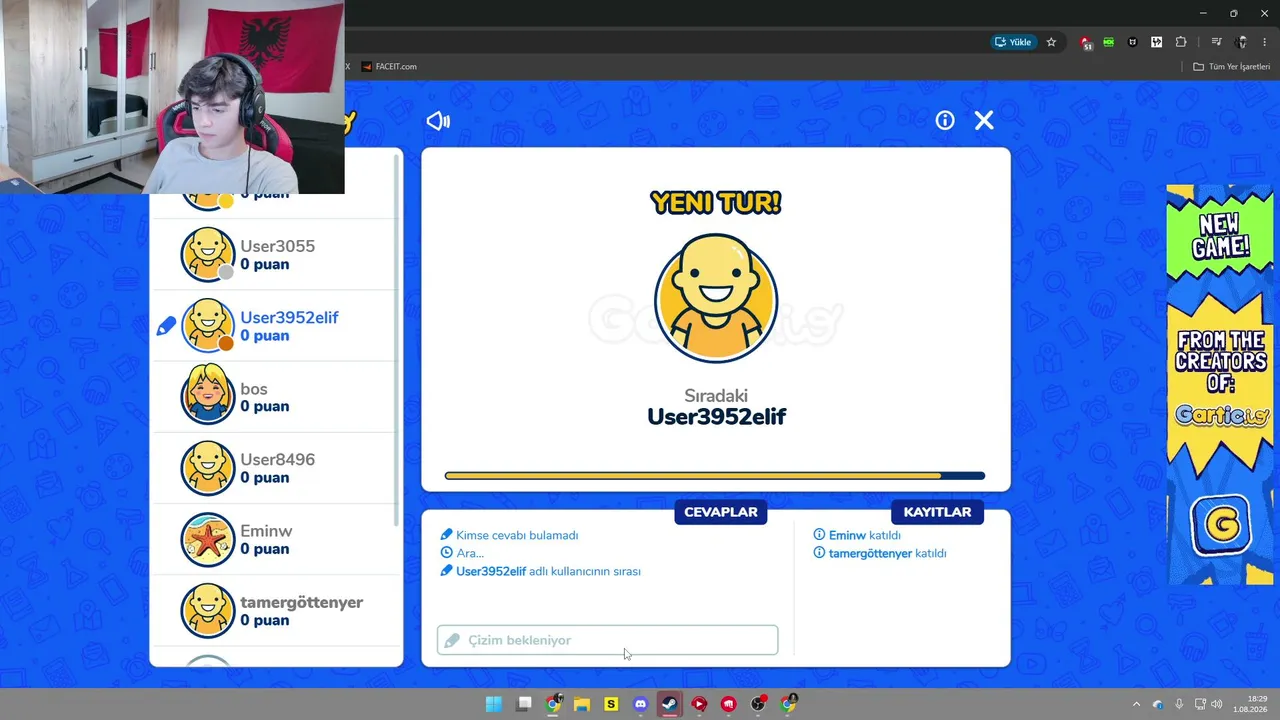Open Steam from the taskbar
This screenshot has height=720, width=1280.
(x=670, y=704)
